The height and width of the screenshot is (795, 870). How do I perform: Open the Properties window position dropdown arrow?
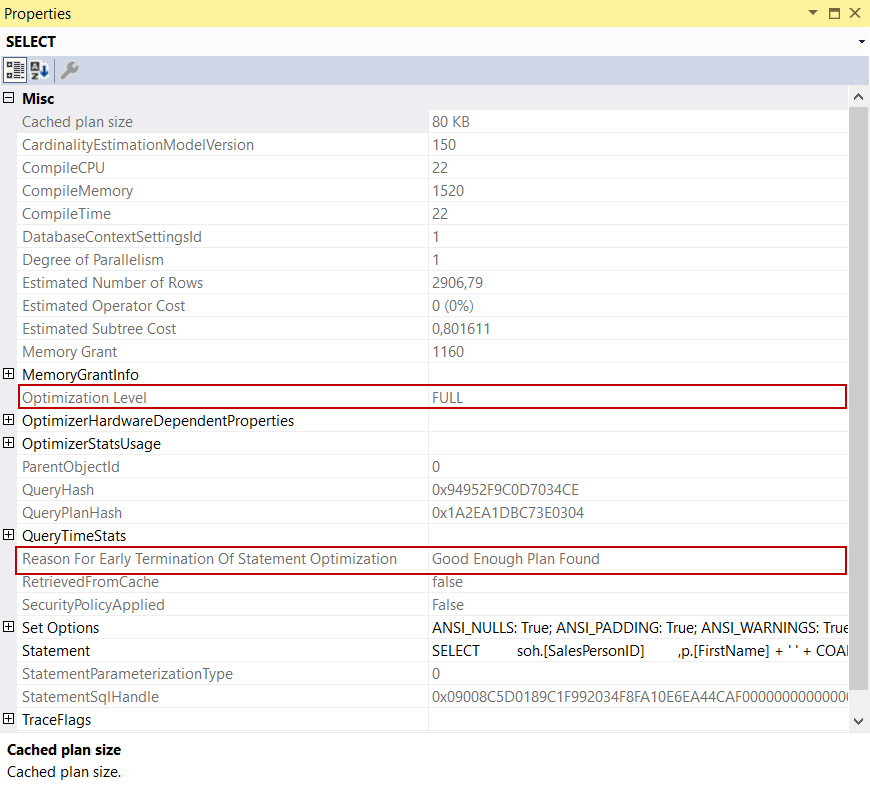813,13
